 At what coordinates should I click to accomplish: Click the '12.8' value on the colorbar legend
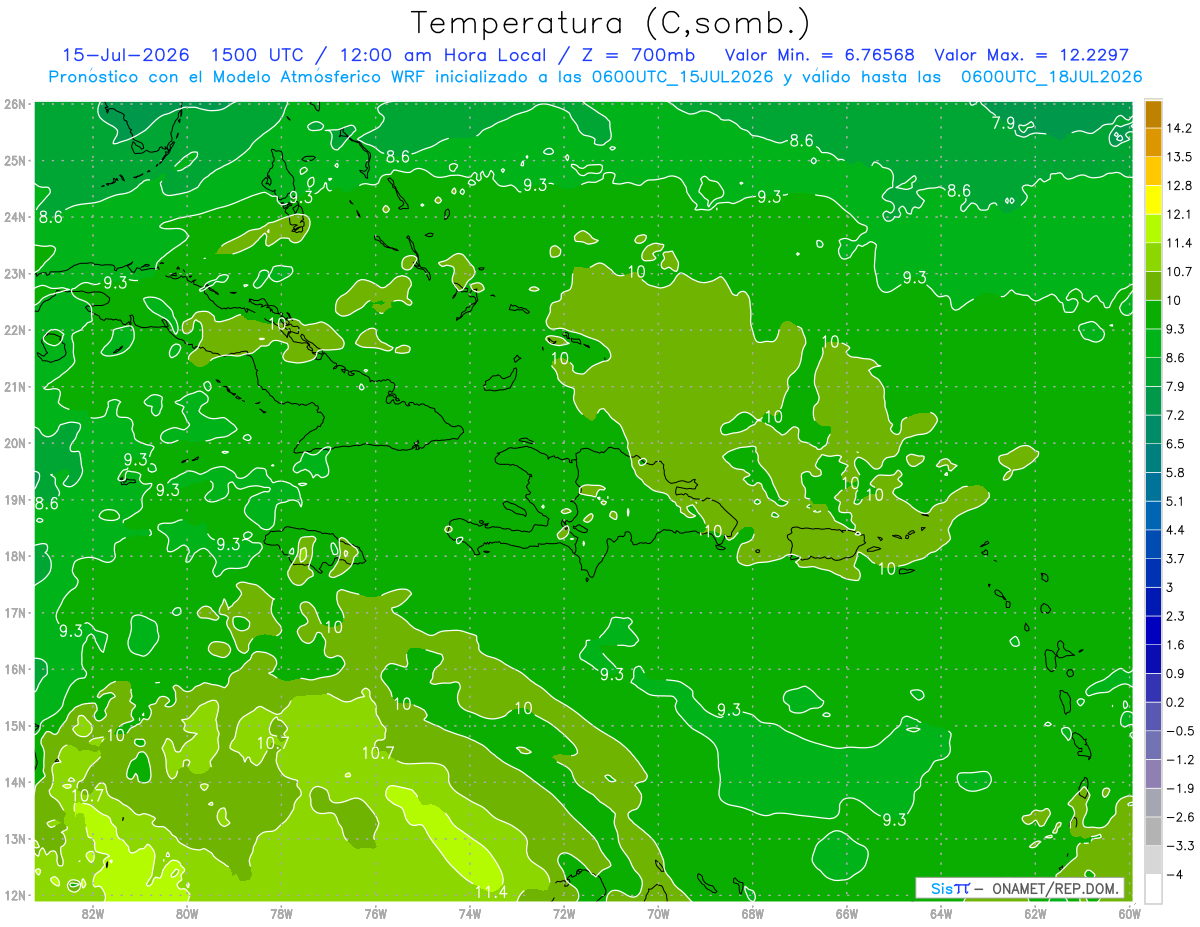pos(1182,185)
